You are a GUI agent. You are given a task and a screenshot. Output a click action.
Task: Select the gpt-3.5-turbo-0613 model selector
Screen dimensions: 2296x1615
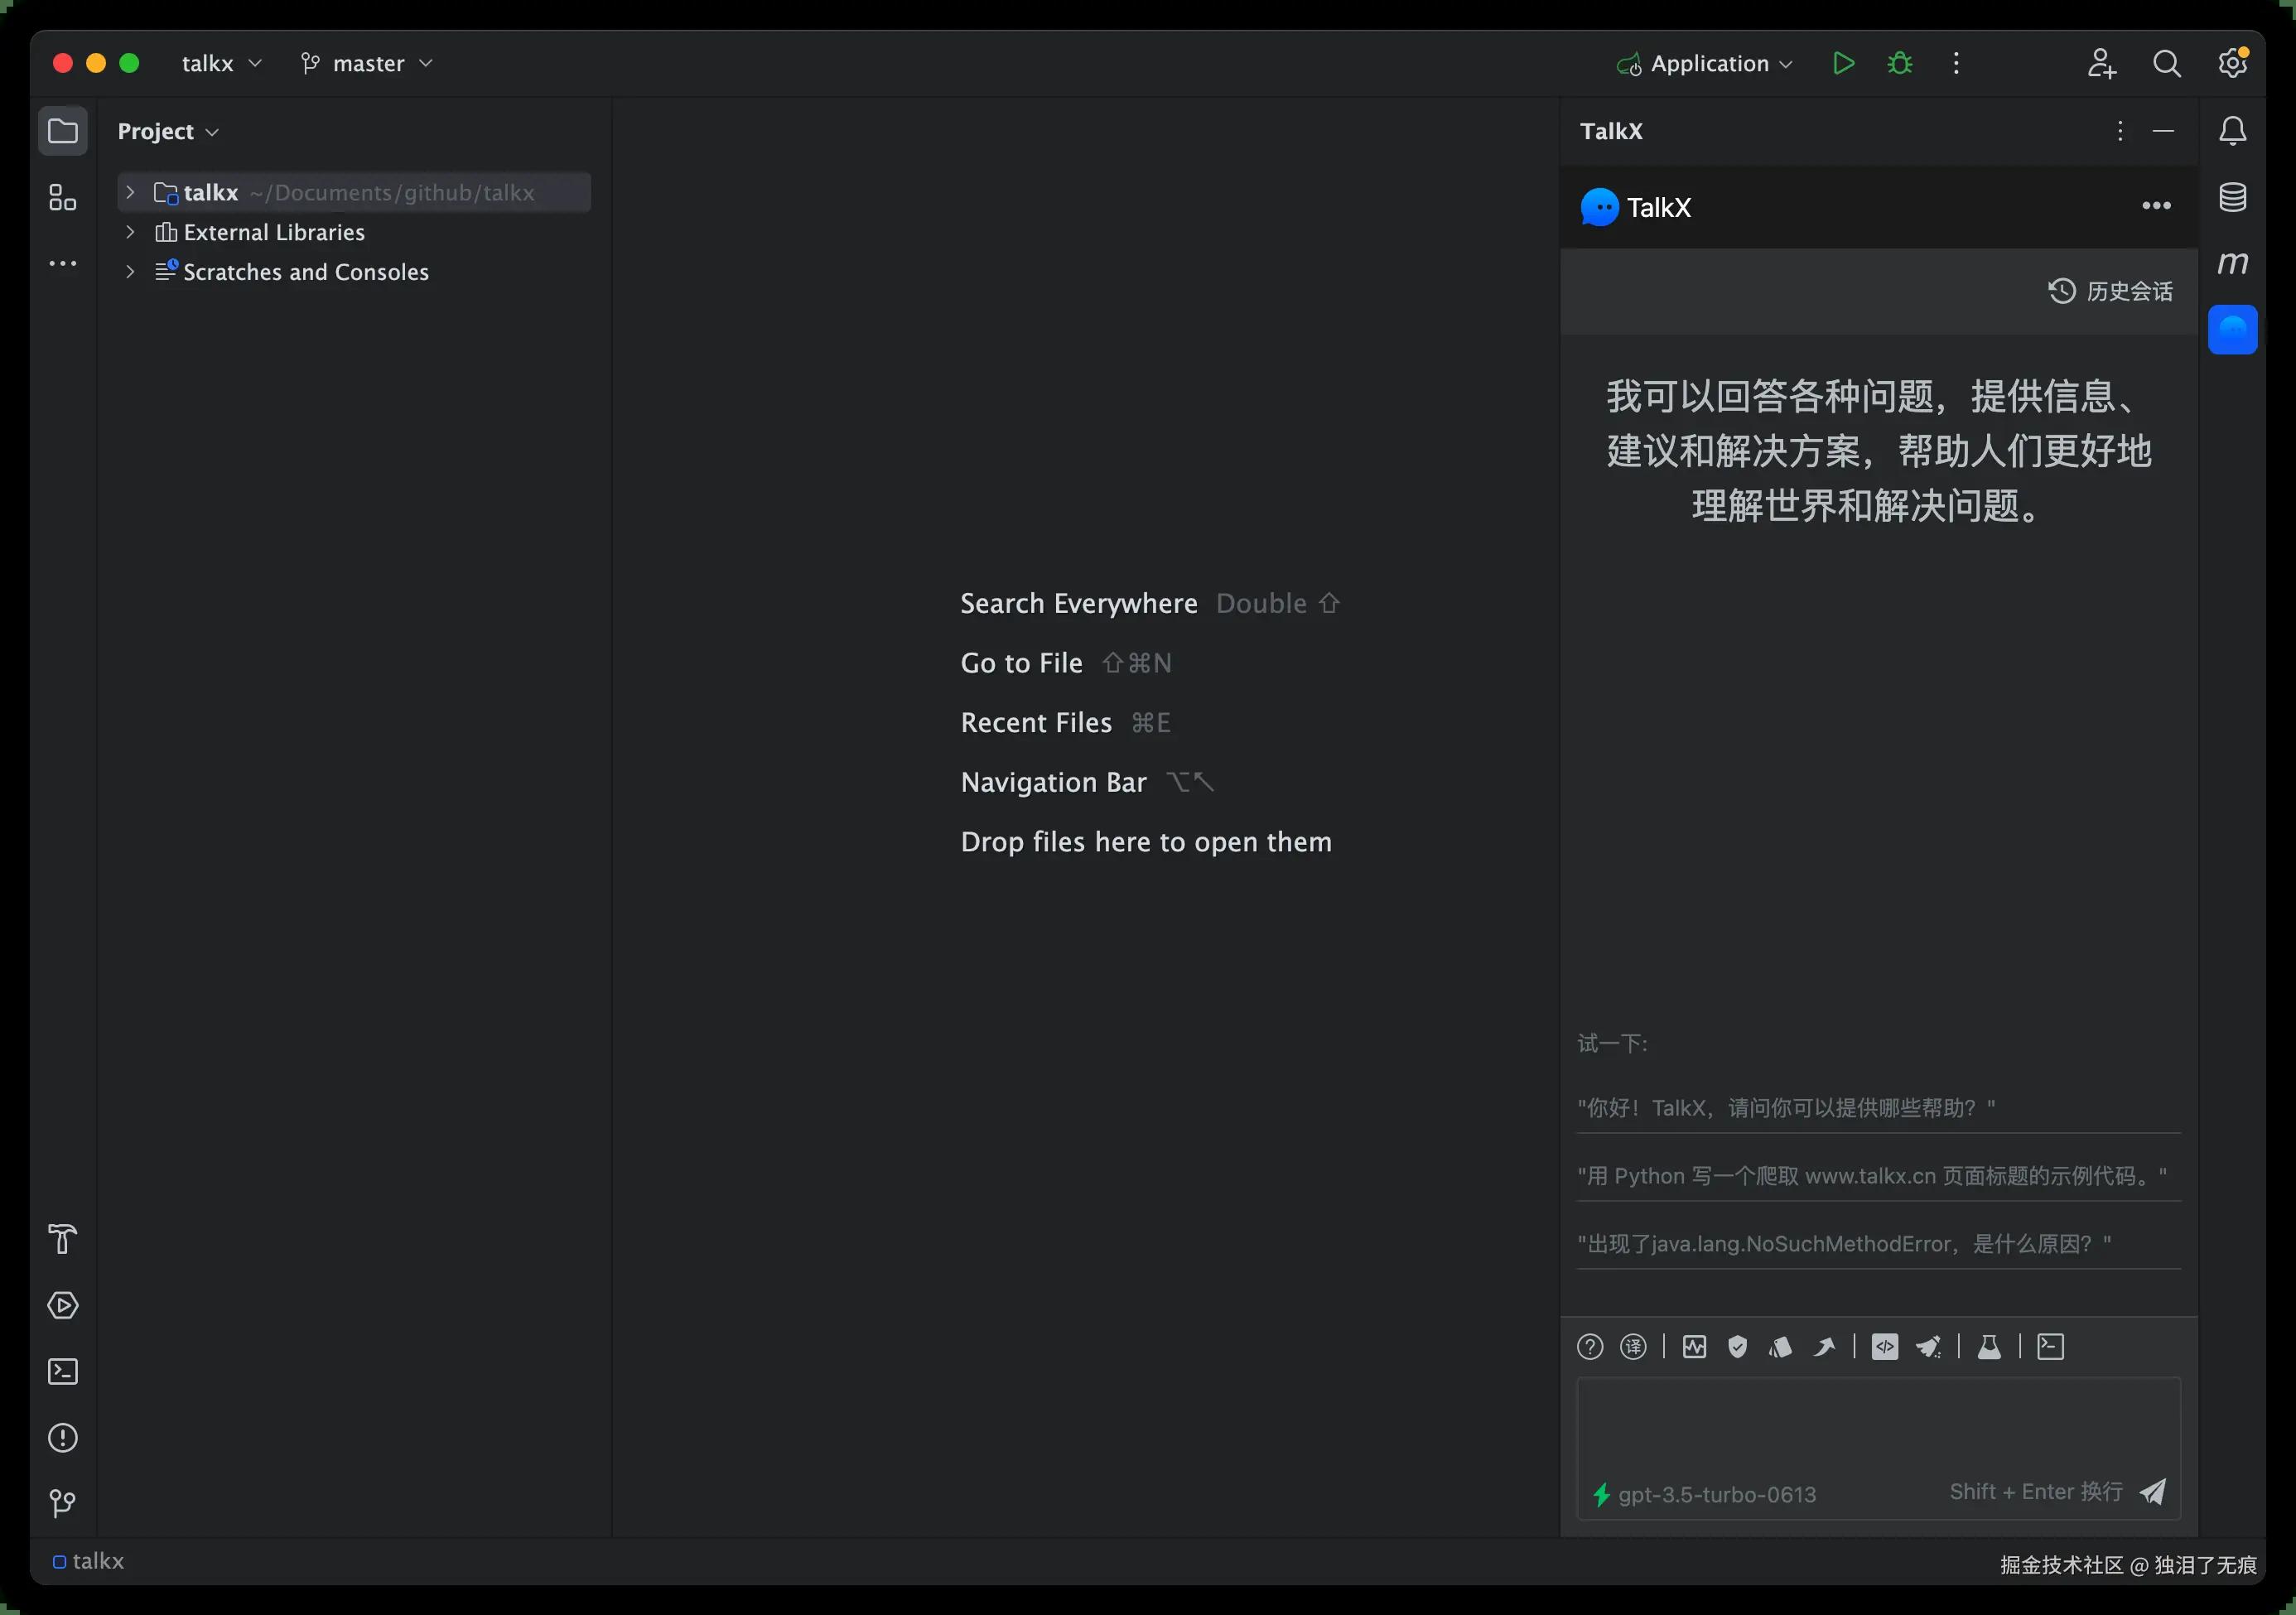pyautogui.click(x=1704, y=1495)
